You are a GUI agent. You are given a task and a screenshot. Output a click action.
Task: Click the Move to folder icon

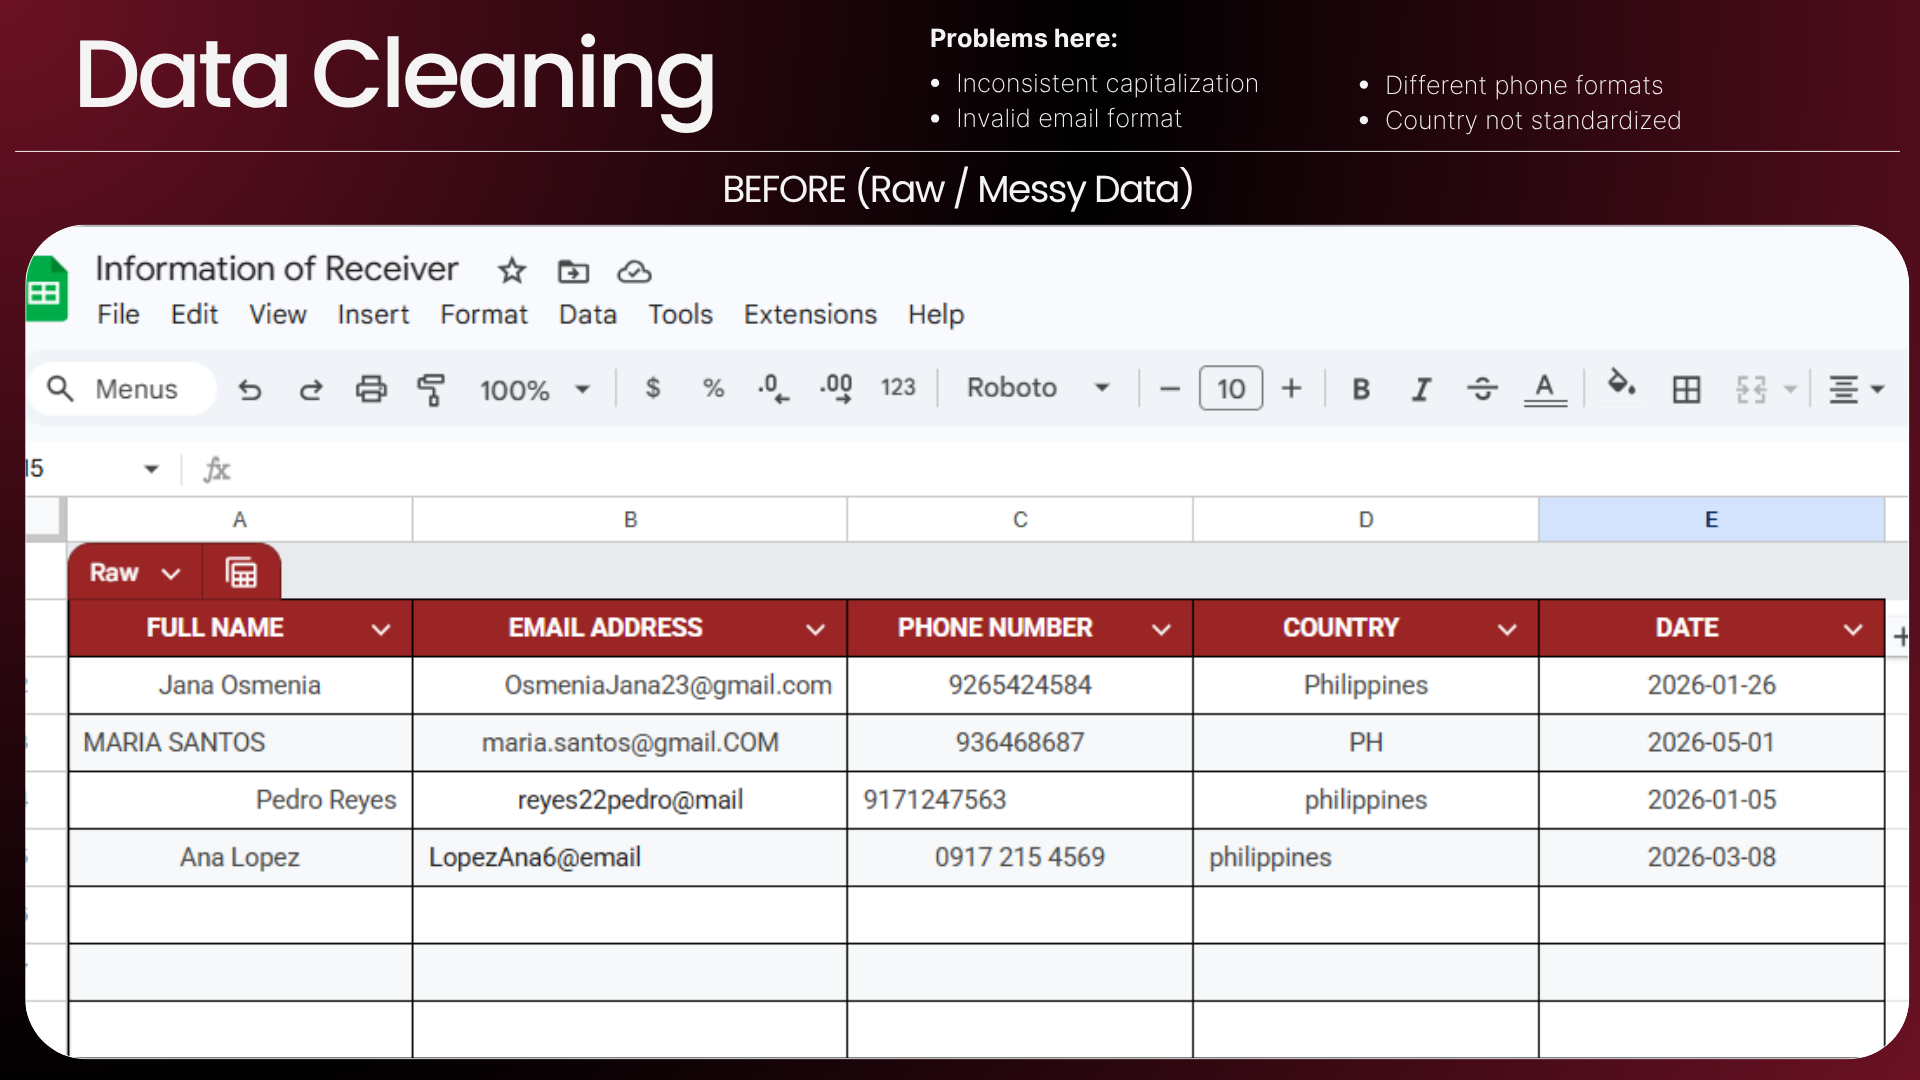pos(573,271)
